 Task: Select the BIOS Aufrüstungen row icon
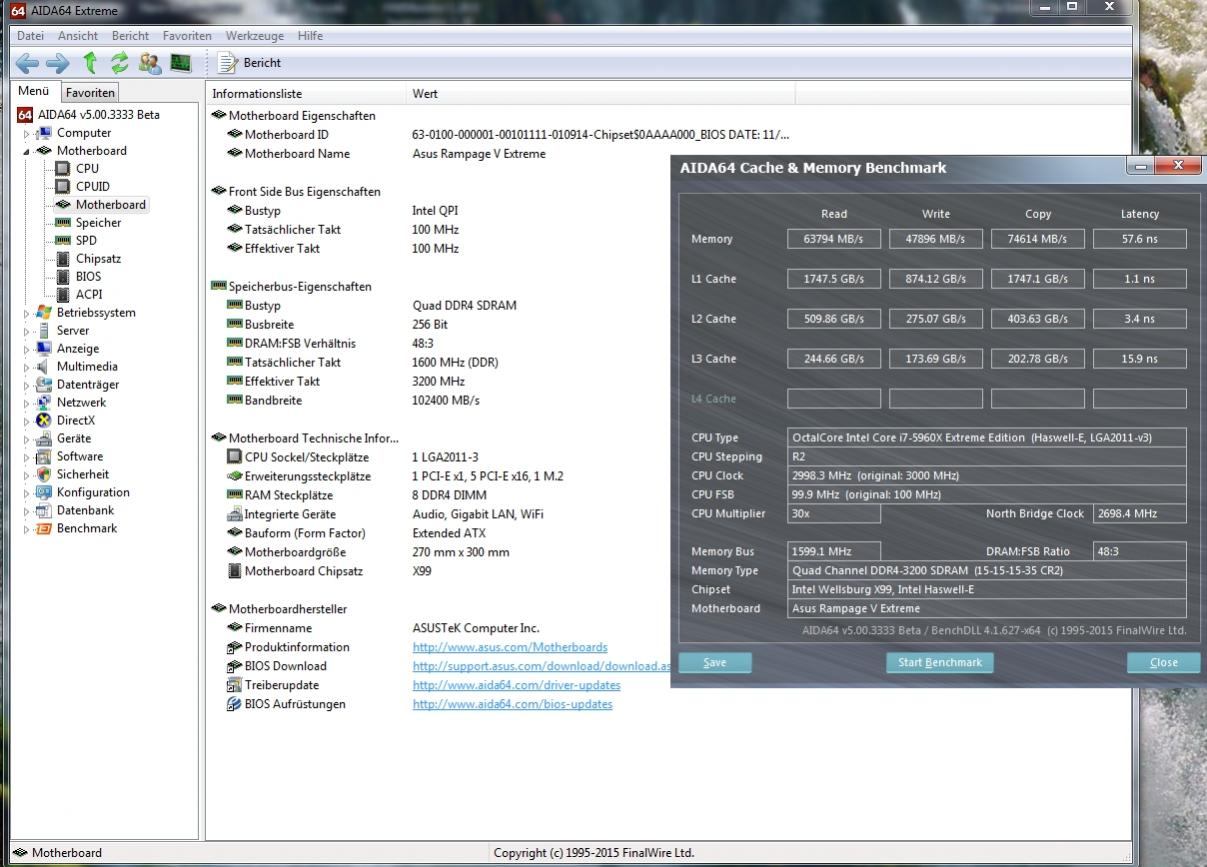235,704
